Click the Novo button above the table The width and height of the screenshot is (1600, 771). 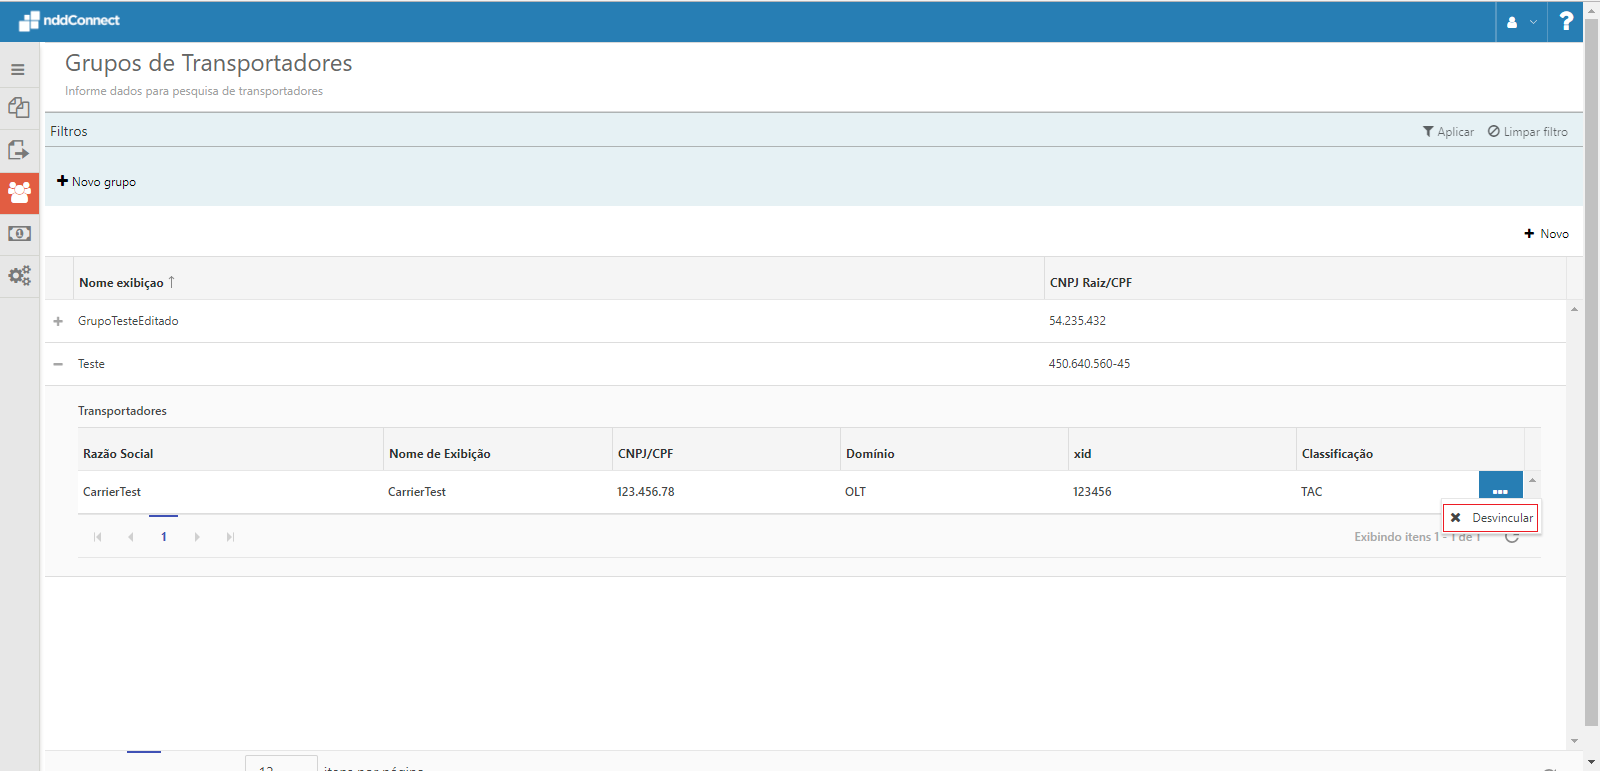(x=1546, y=234)
